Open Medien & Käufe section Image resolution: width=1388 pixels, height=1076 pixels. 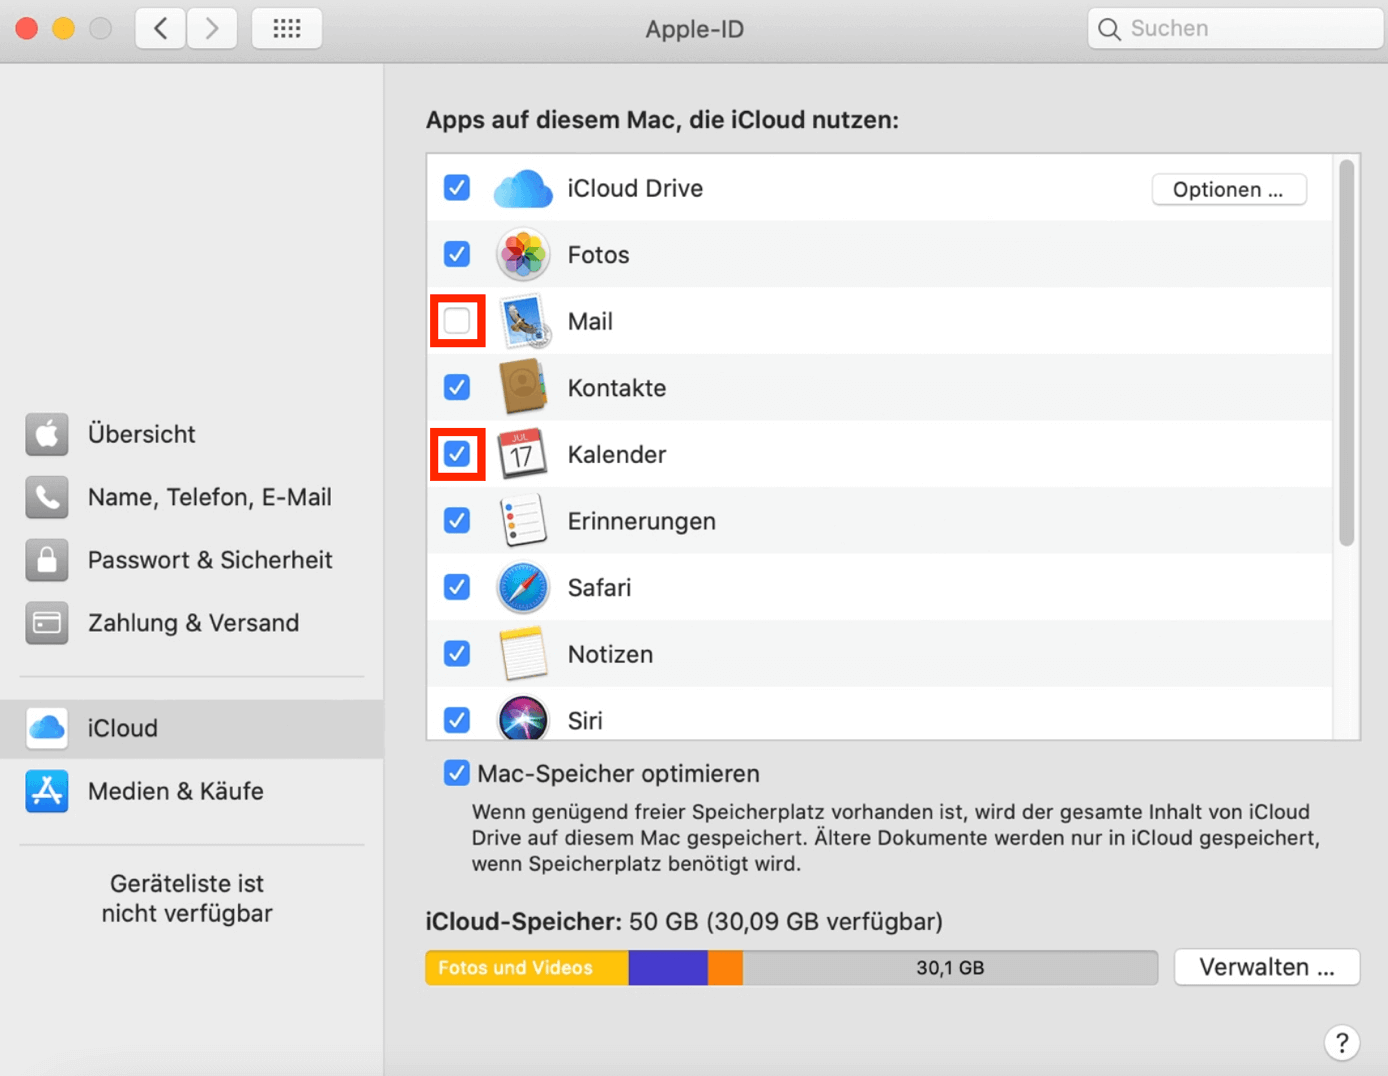(192, 791)
